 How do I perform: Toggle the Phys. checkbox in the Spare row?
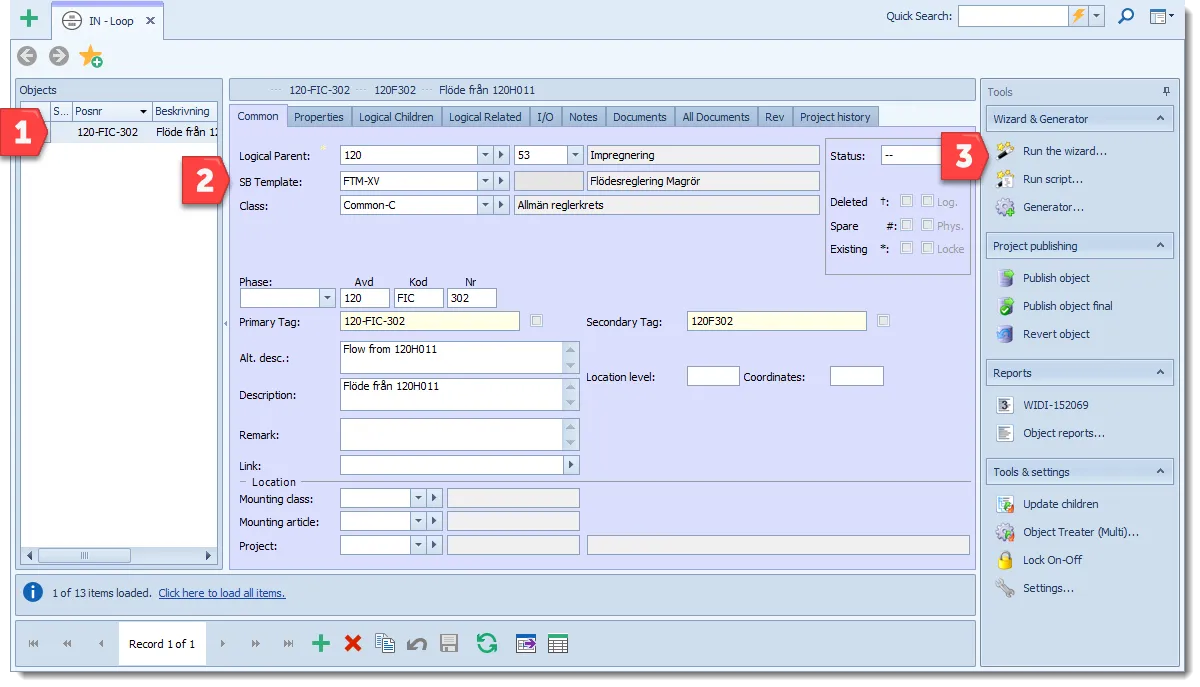point(927,225)
